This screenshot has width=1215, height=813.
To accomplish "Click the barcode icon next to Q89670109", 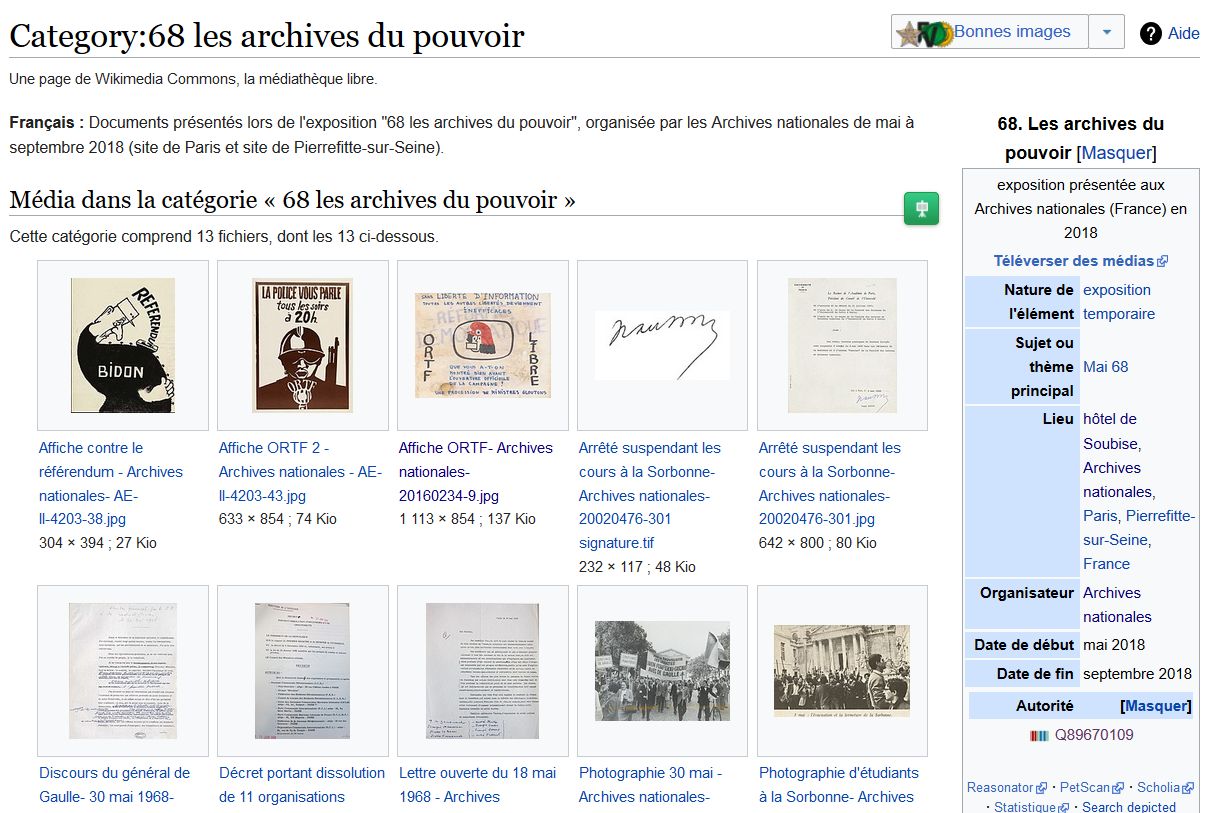I will click(1039, 736).
